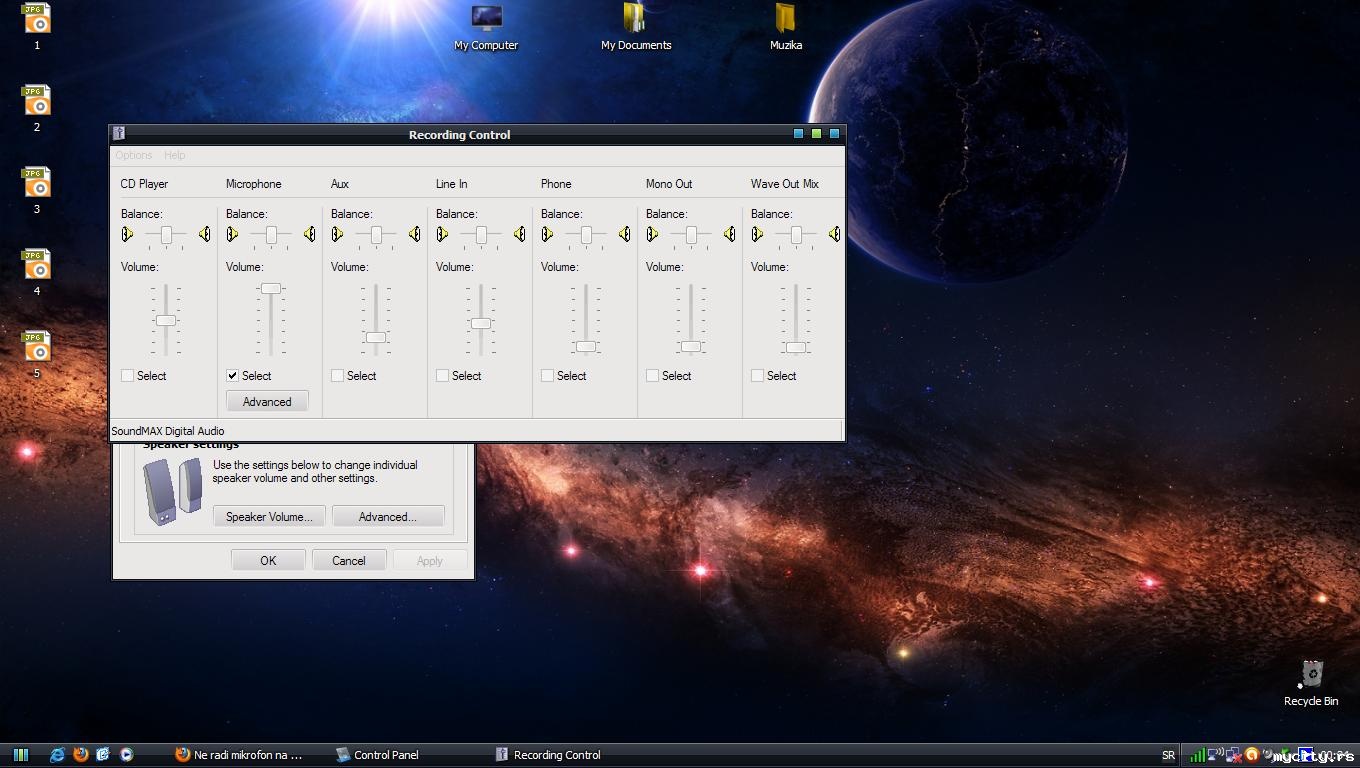Enable the CD Player Select checkbox
1360x768 pixels.
point(128,376)
